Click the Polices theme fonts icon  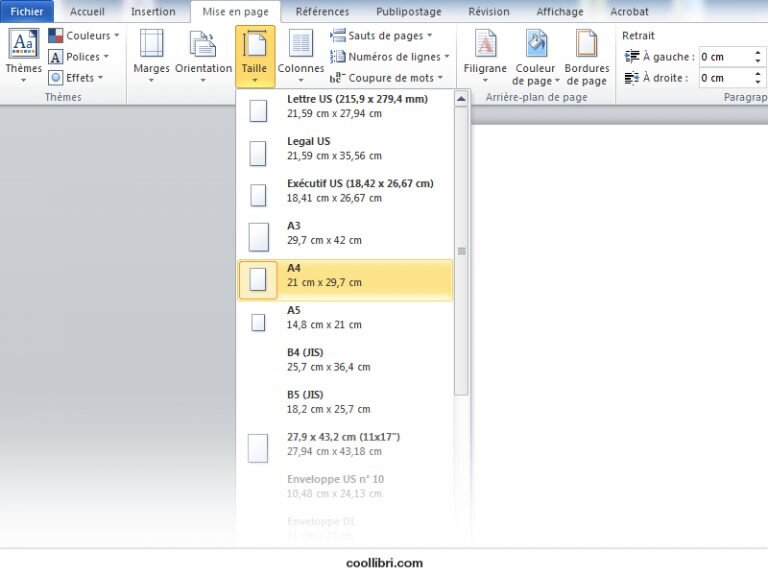[x=55, y=57]
